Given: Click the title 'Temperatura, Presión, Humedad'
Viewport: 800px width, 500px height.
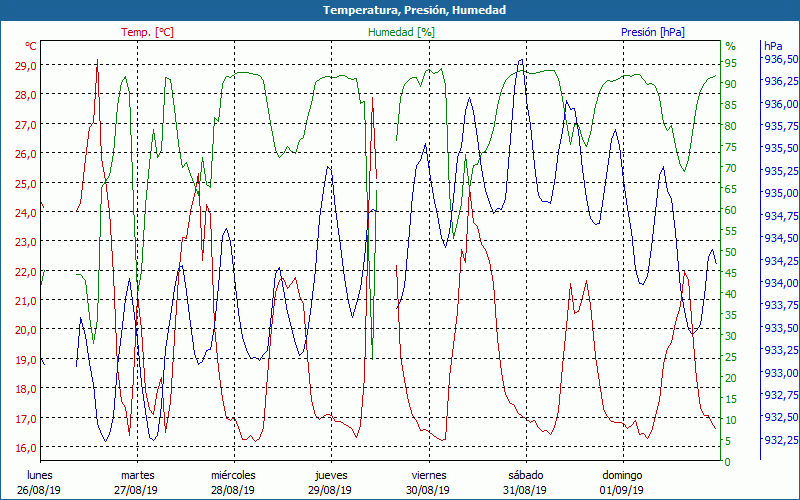Looking at the screenshot, I should coord(414,10).
